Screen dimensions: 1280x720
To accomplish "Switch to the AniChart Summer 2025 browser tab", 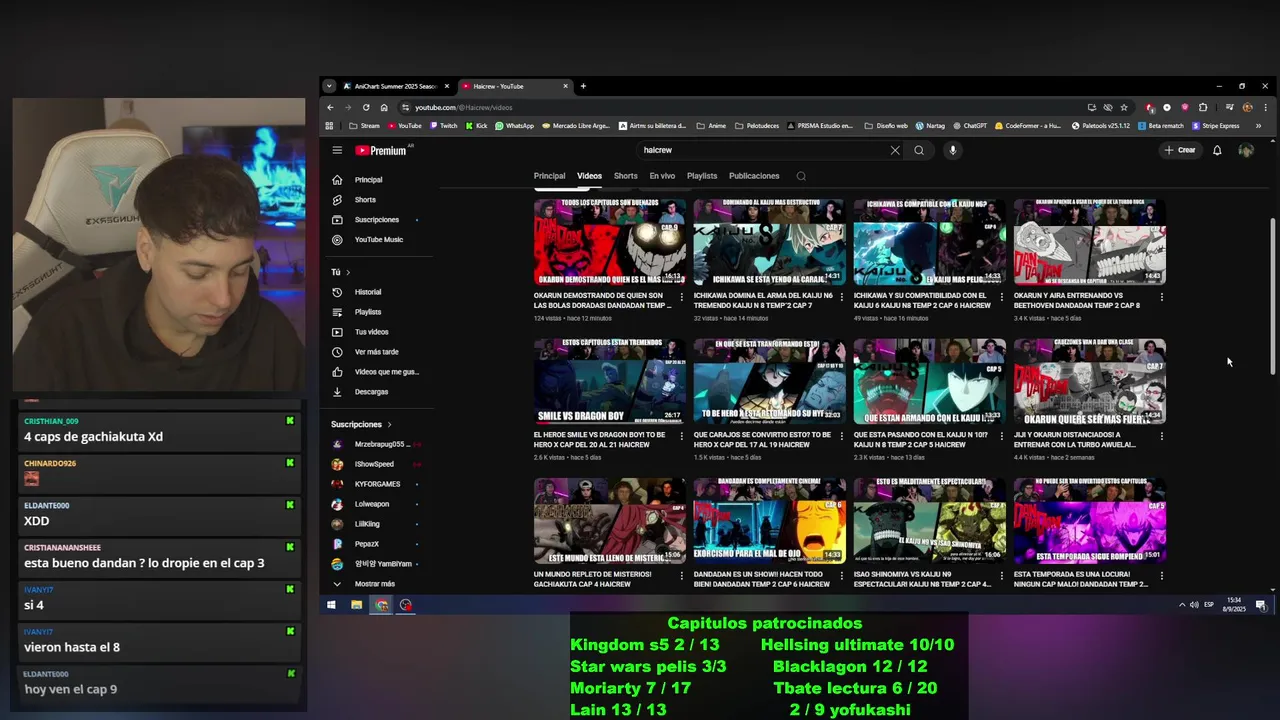I will (397, 86).
